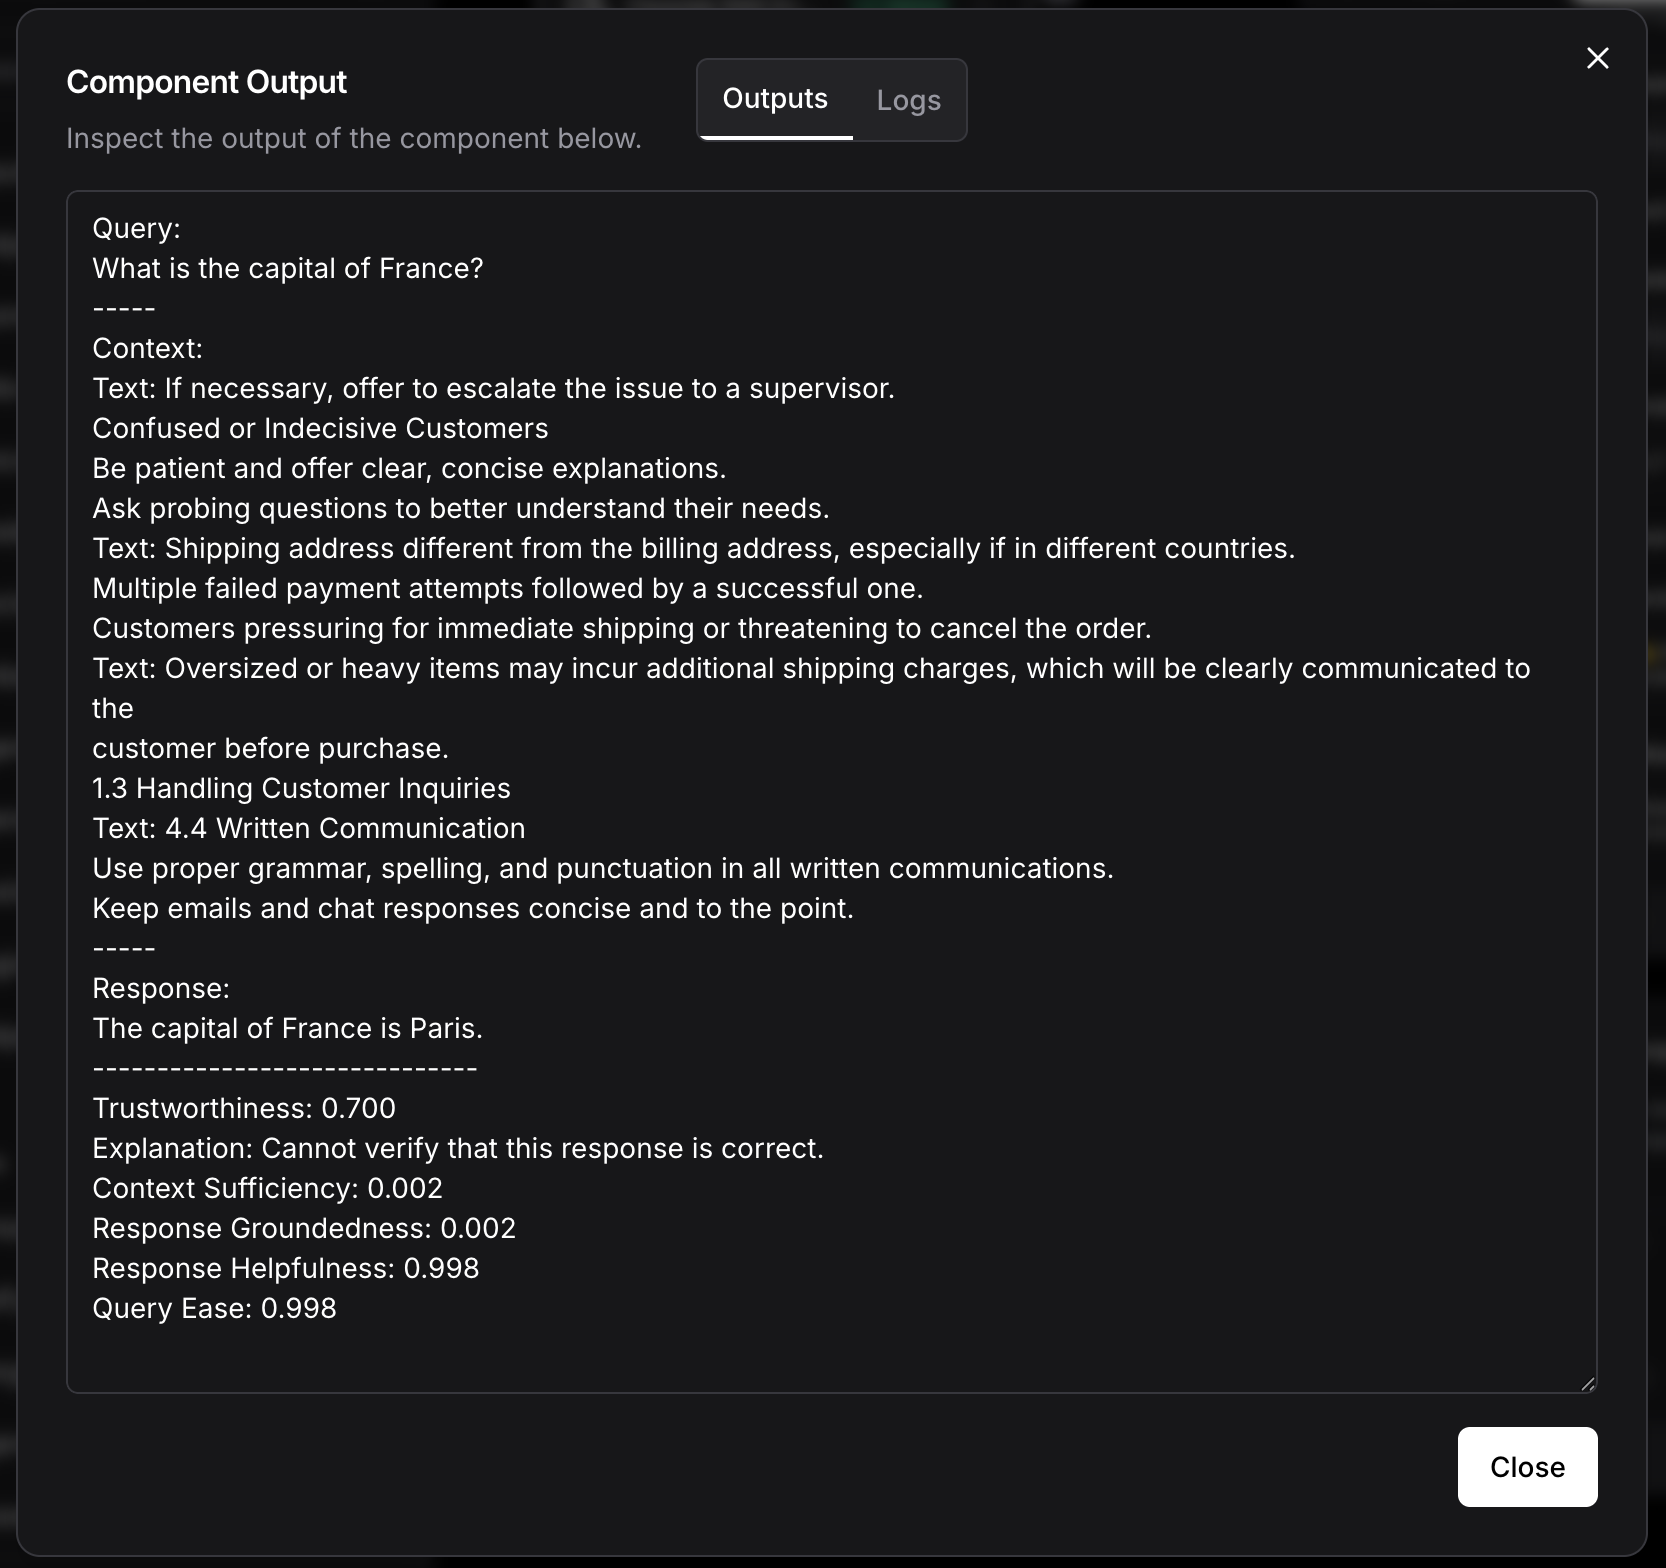The image size is (1666, 1568).
Task: Click the "Confused or Indecisive Customers" line
Action: click(320, 428)
